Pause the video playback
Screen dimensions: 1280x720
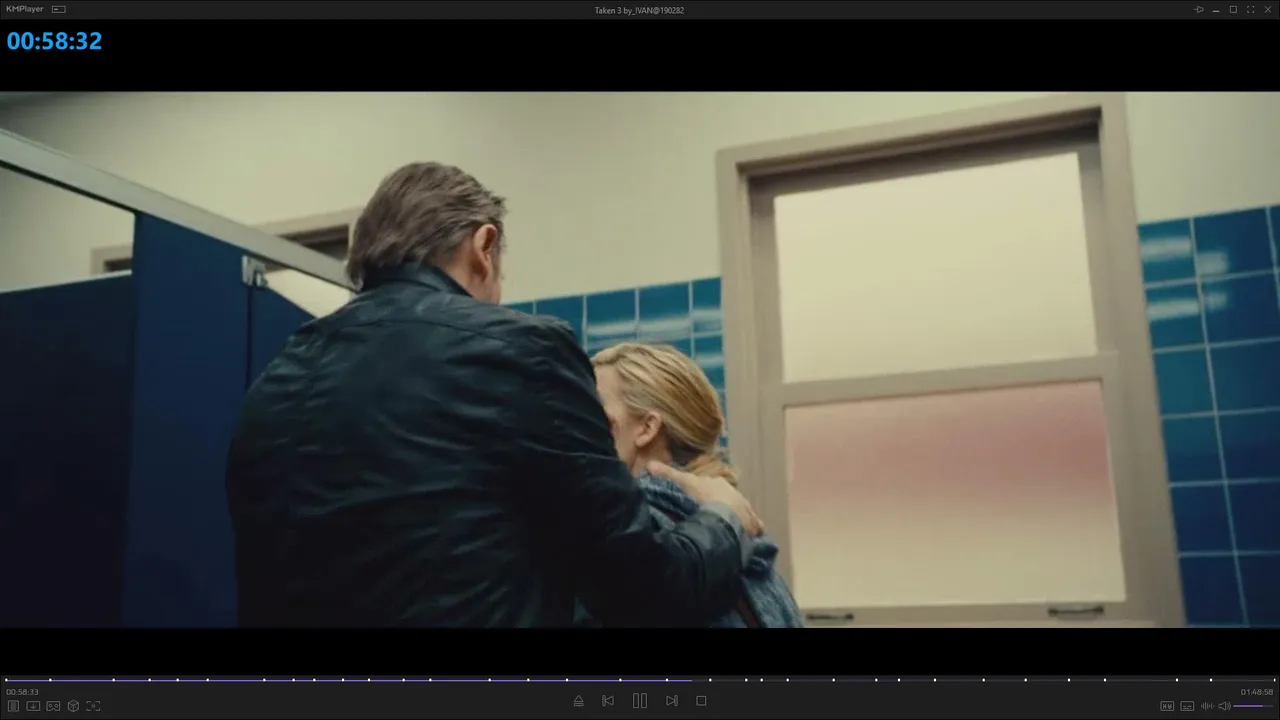click(640, 701)
